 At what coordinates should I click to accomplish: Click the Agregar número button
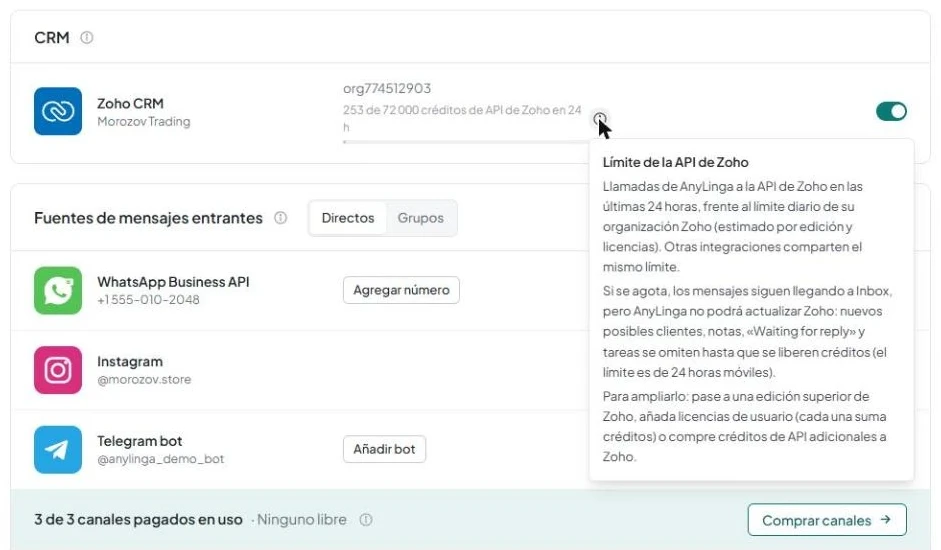click(x=401, y=290)
